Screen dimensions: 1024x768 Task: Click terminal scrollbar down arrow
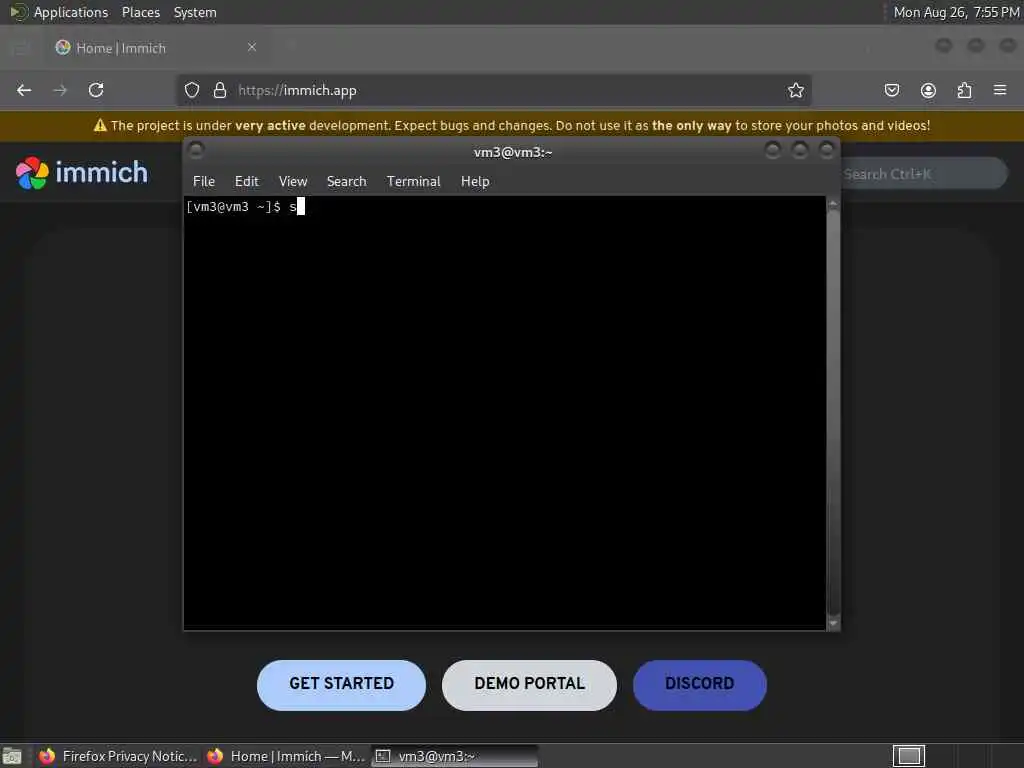point(833,623)
